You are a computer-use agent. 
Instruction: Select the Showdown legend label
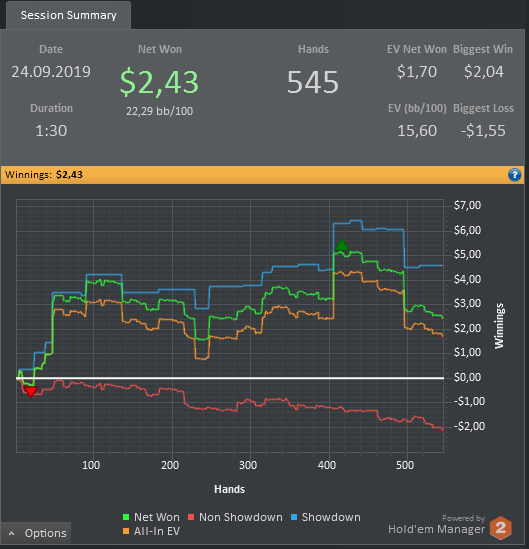point(331,517)
